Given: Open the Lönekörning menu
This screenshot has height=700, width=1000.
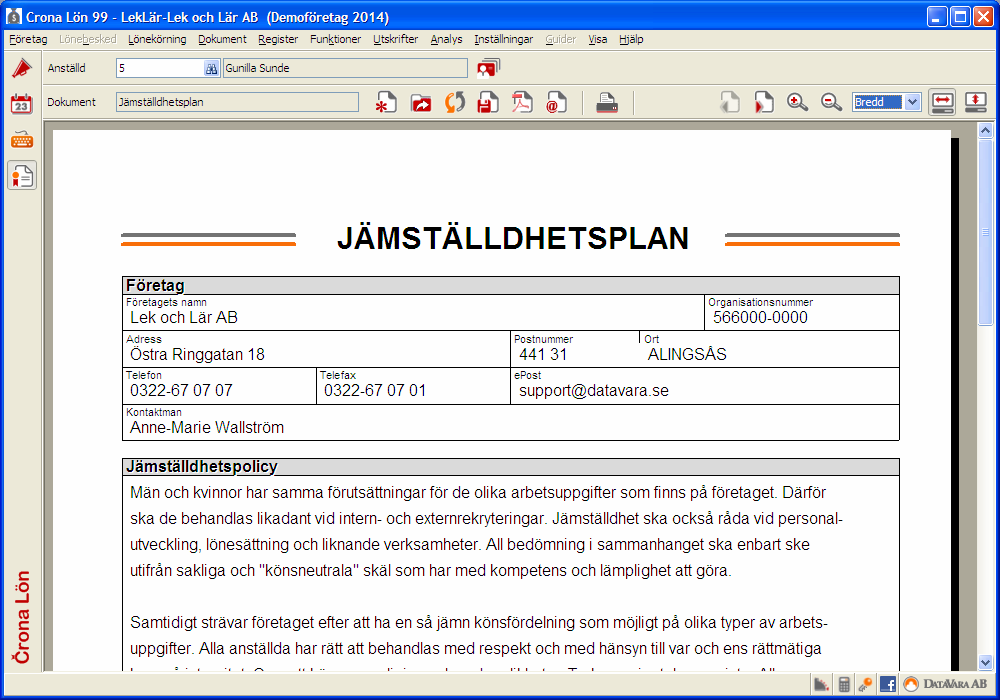Looking at the screenshot, I should point(157,39).
